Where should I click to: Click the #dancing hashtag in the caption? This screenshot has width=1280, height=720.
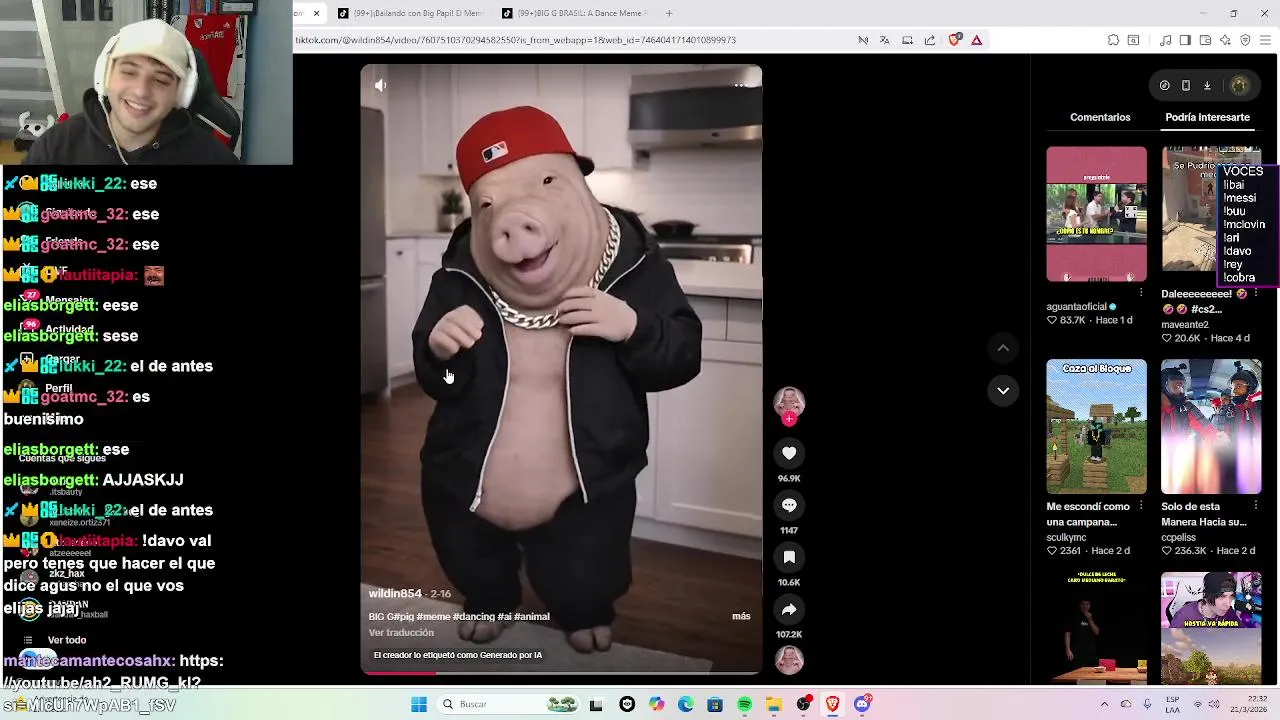474,617
